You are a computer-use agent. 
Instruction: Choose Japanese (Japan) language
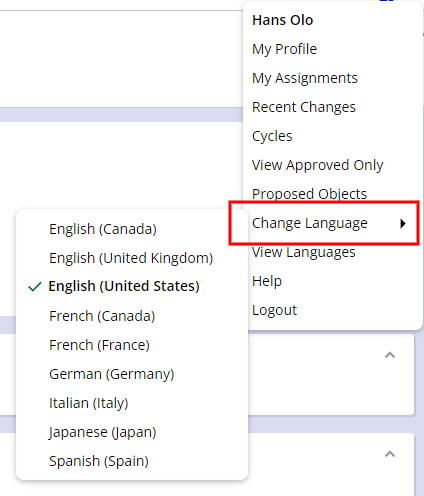point(102,432)
